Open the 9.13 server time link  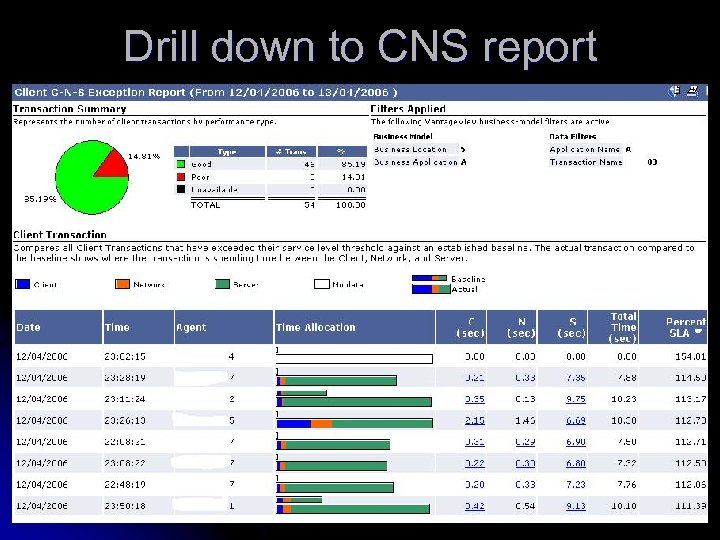(x=575, y=506)
